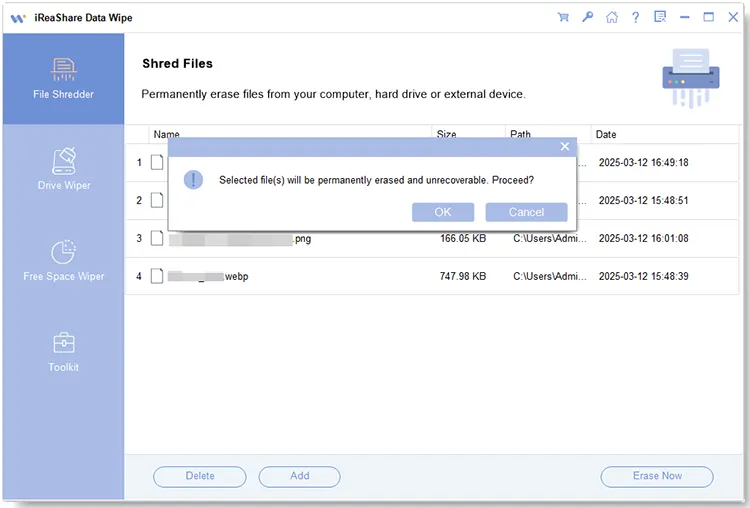The height and width of the screenshot is (508, 750).
Task: Click the iReaShare logo icon
Action: coord(18,18)
